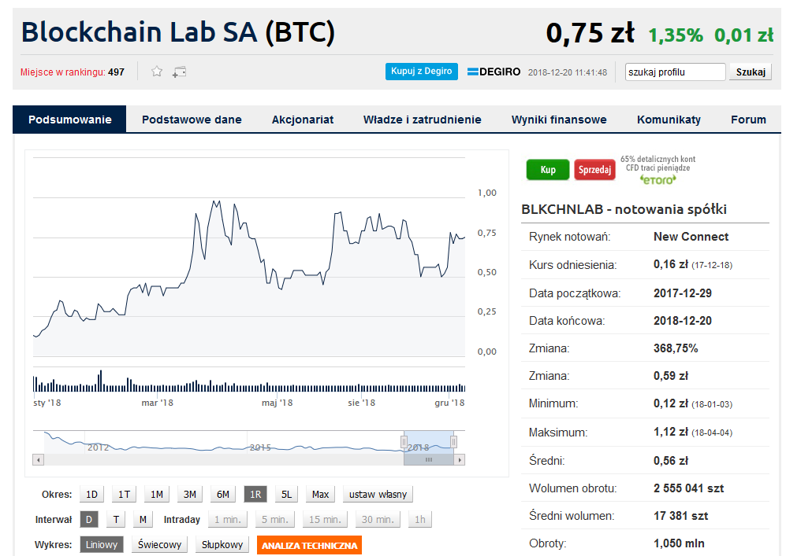Choose Słupkowy chart type

(222, 544)
